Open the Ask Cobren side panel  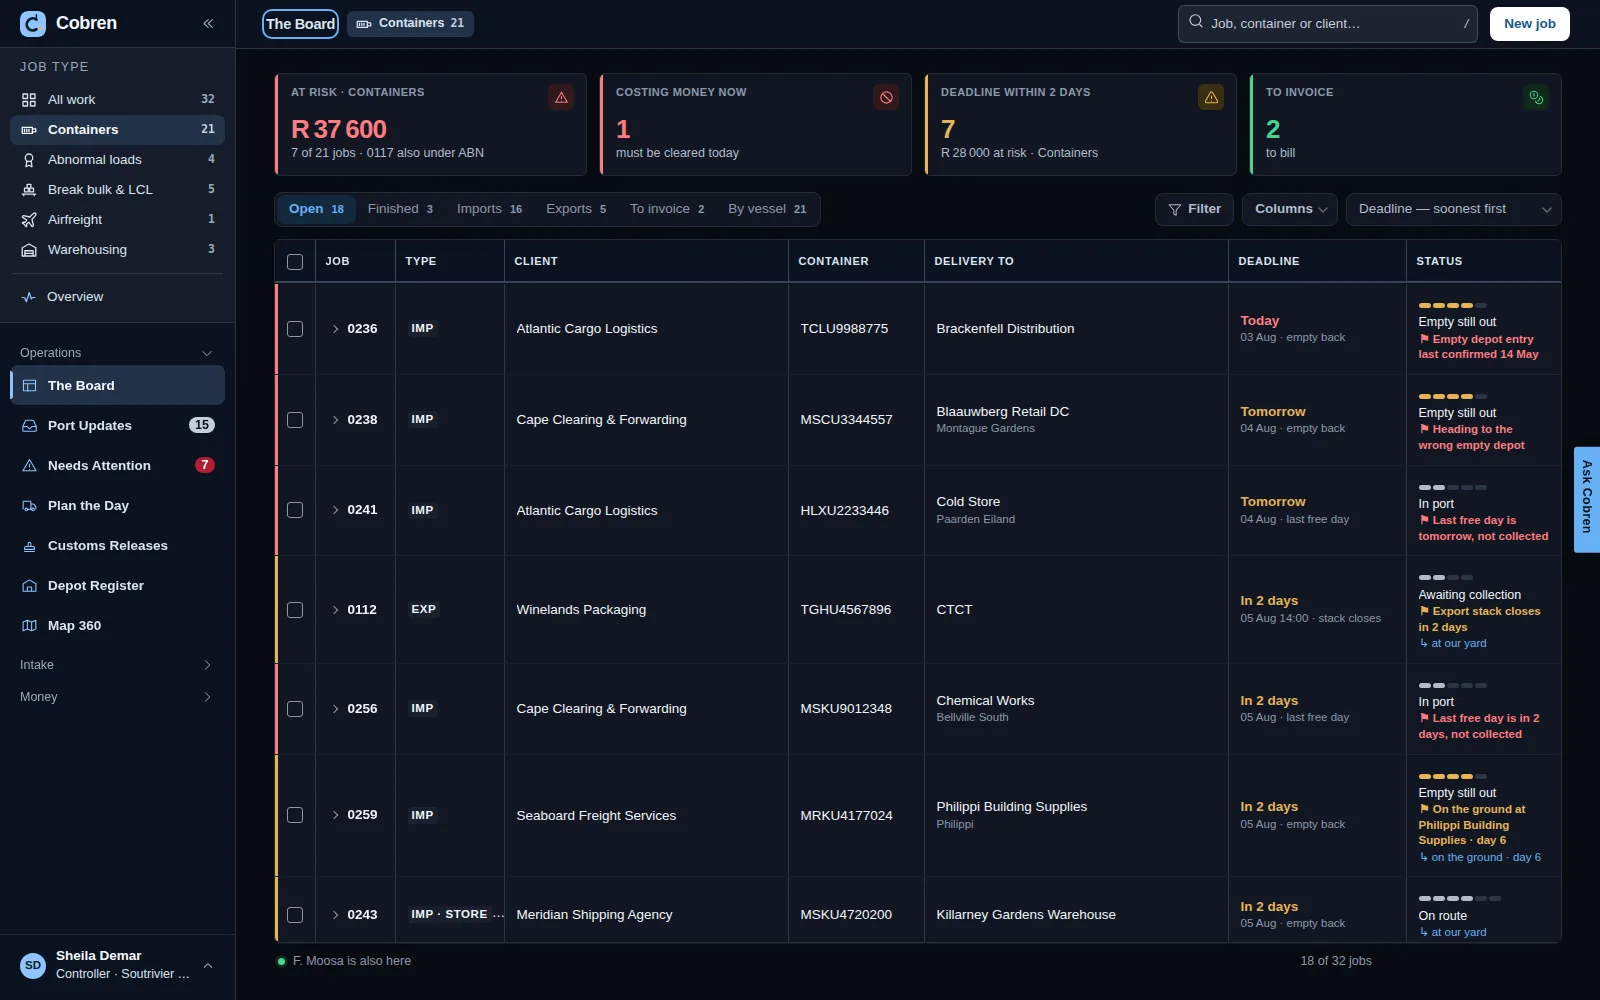tap(1587, 499)
